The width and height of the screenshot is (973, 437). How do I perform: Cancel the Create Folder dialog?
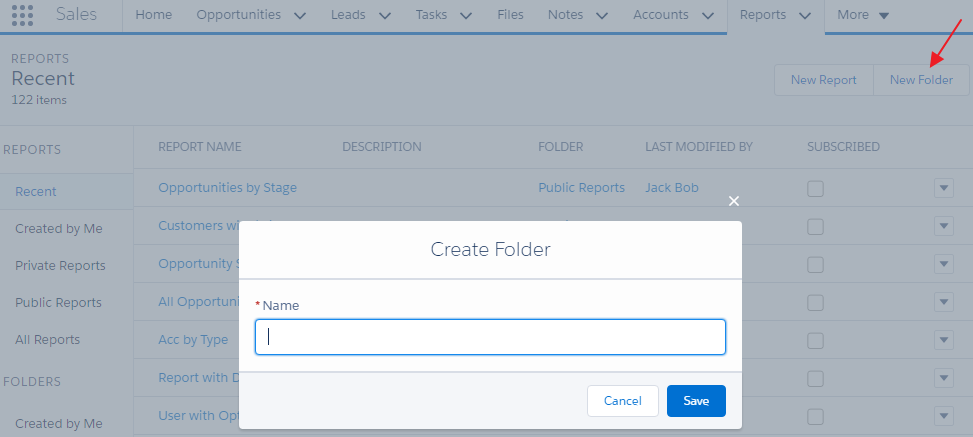[622, 401]
